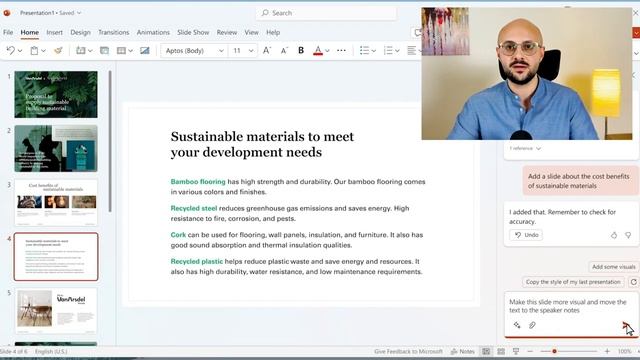Switch to Normal view in status bar
The image size is (640, 360).
[486, 351]
